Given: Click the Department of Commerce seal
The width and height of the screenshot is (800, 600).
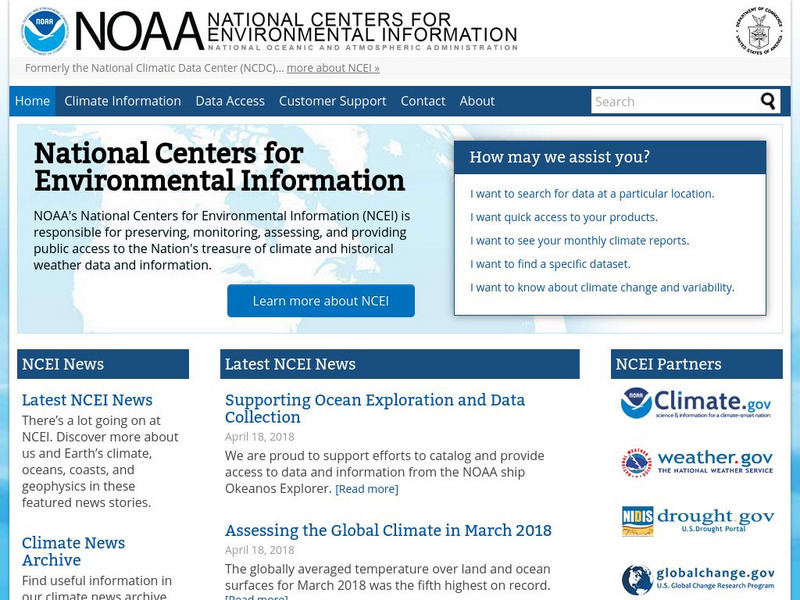Looking at the screenshot, I should [759, 31].
